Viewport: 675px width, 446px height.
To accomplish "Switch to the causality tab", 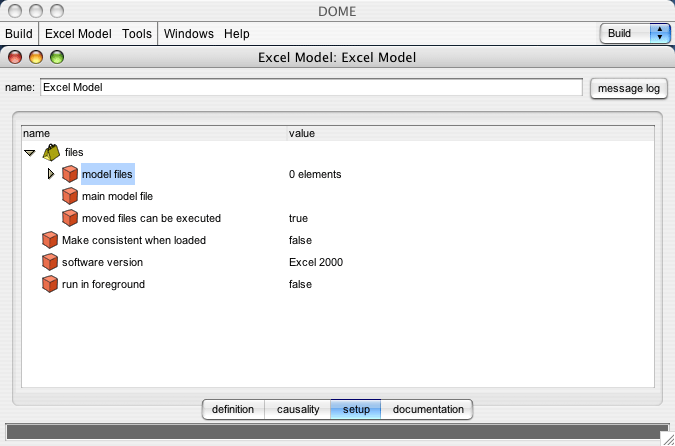I will click(x=298, y=409).
